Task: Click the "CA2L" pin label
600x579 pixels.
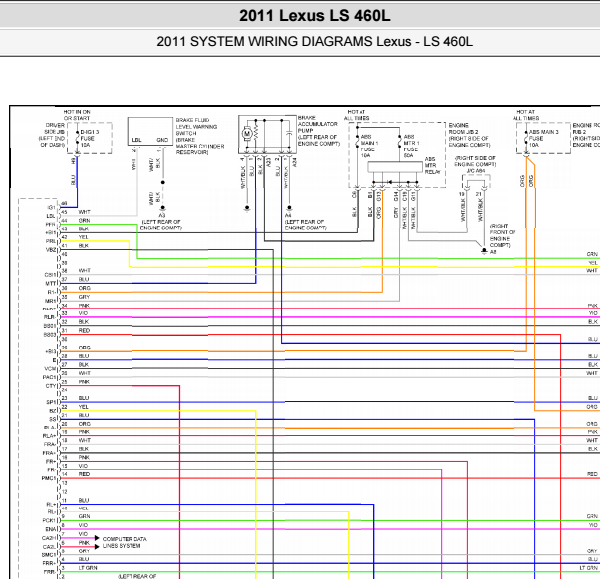Action: (49, 547)
